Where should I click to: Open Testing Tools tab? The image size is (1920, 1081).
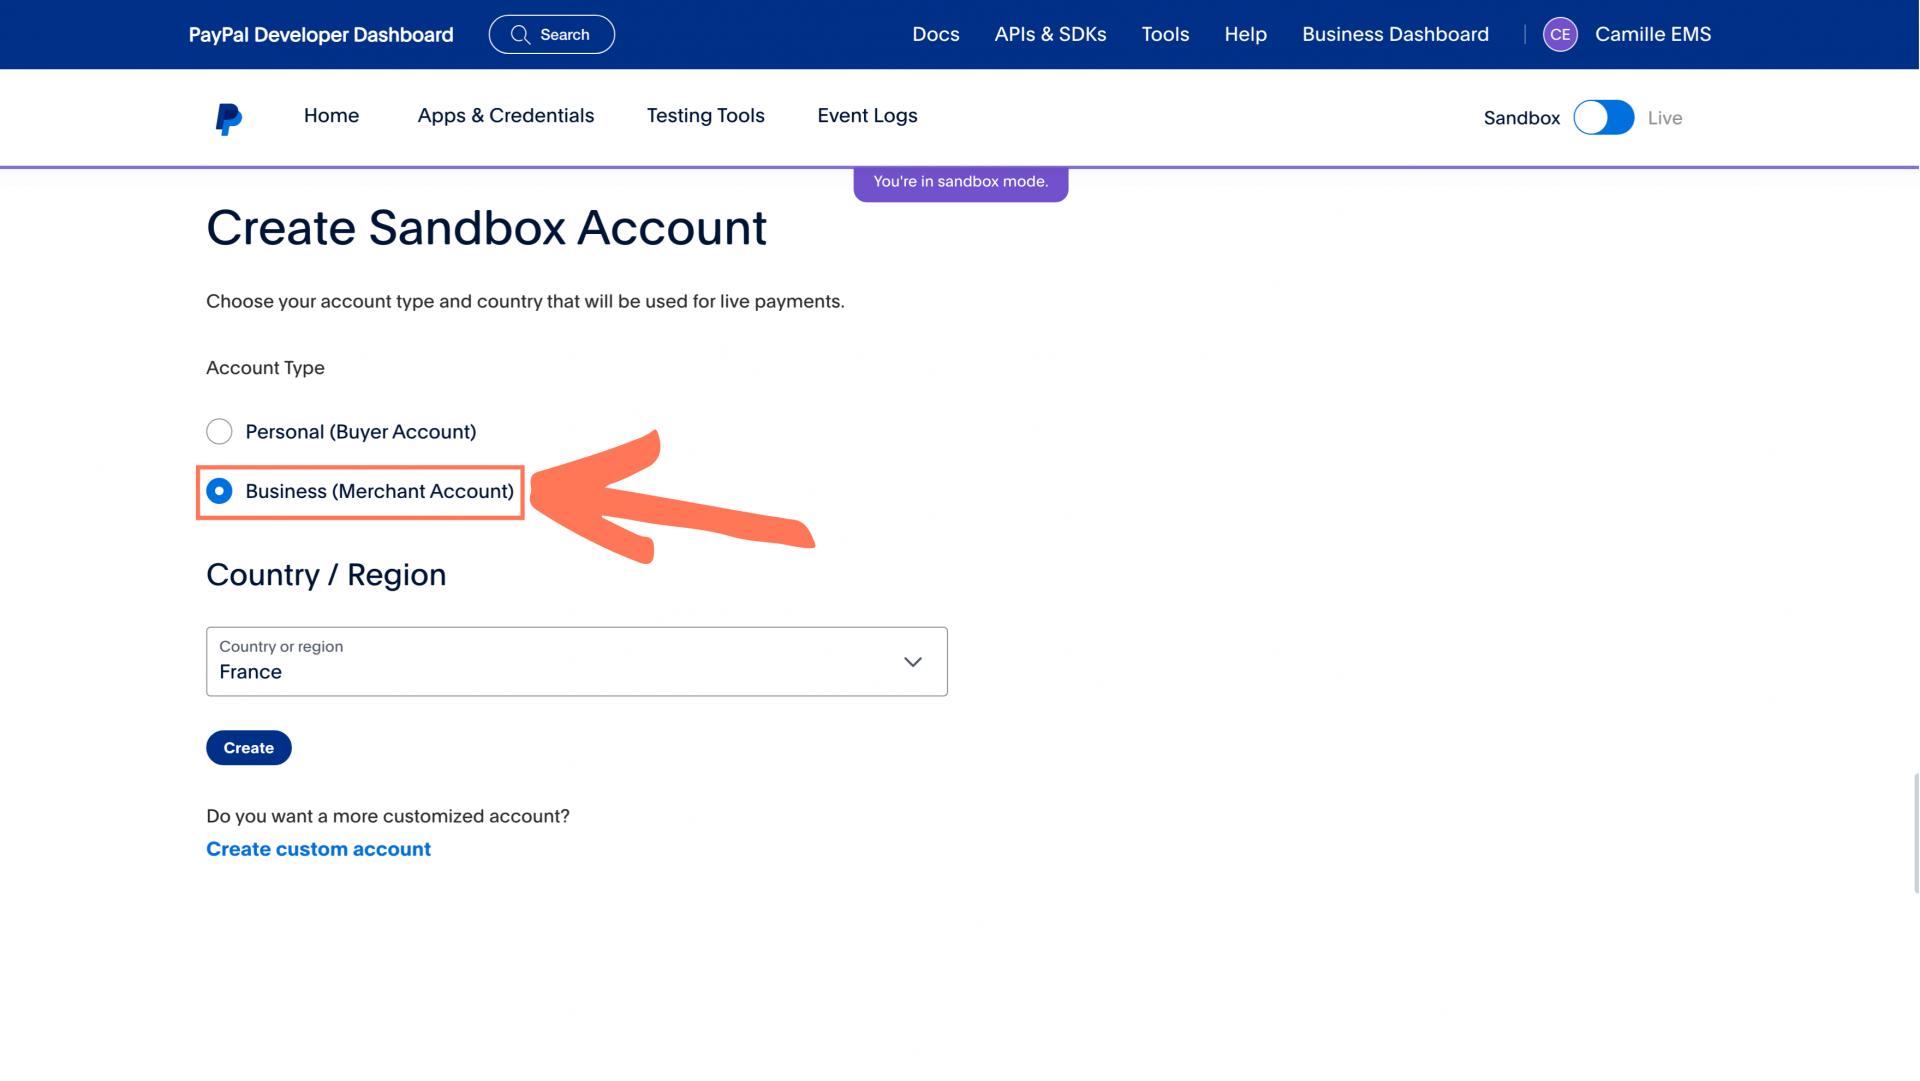[x=705, y=116]
